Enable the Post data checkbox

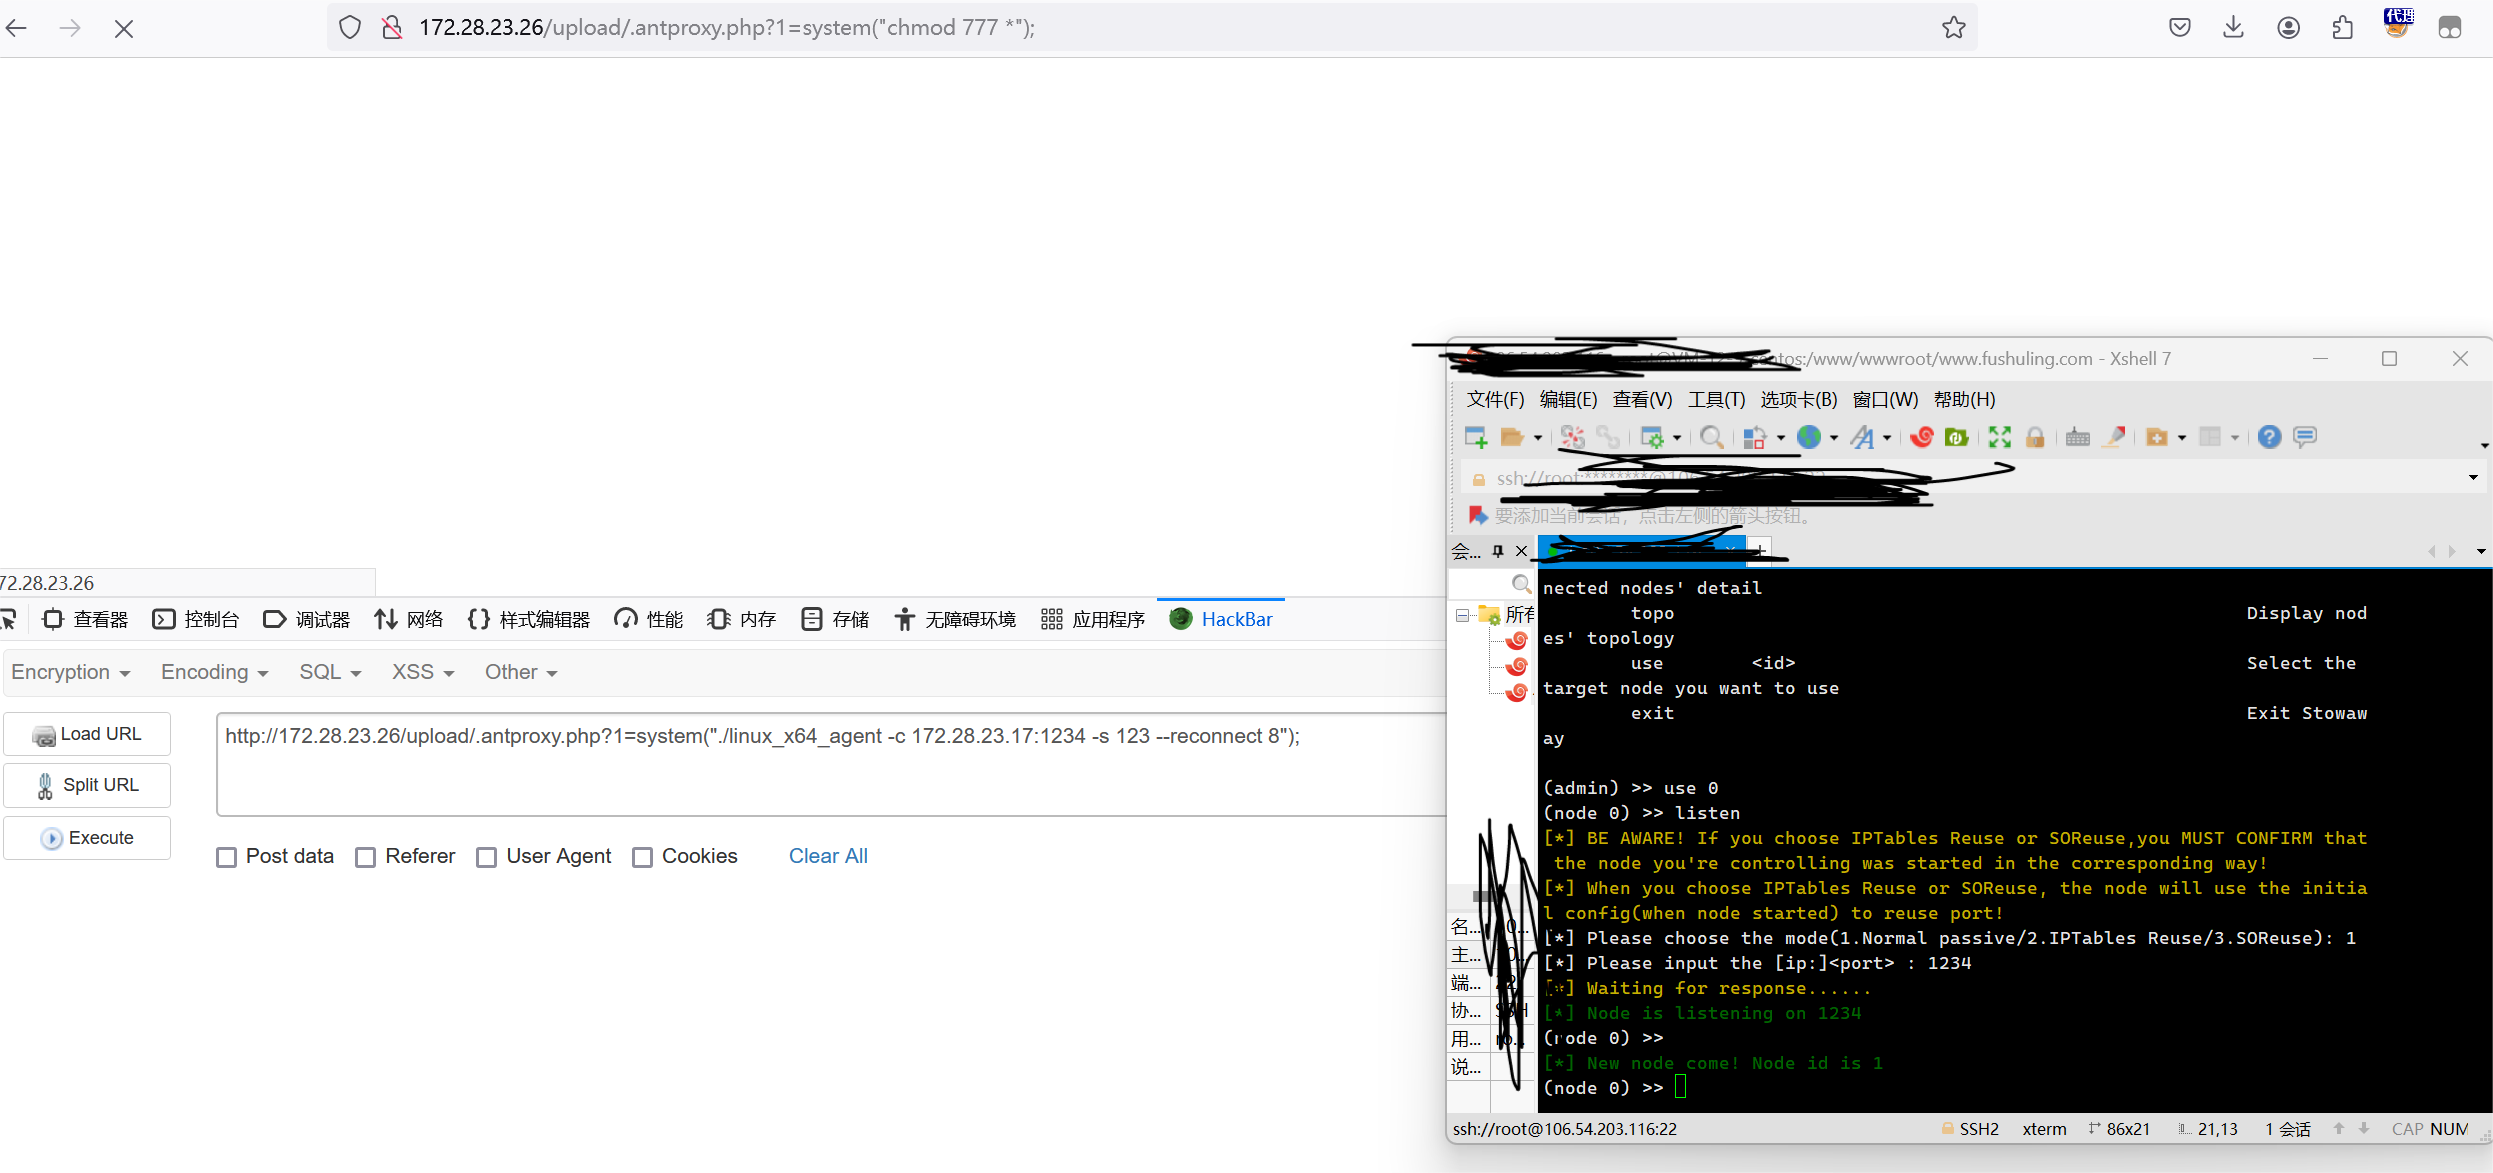(x=227, y=857)
